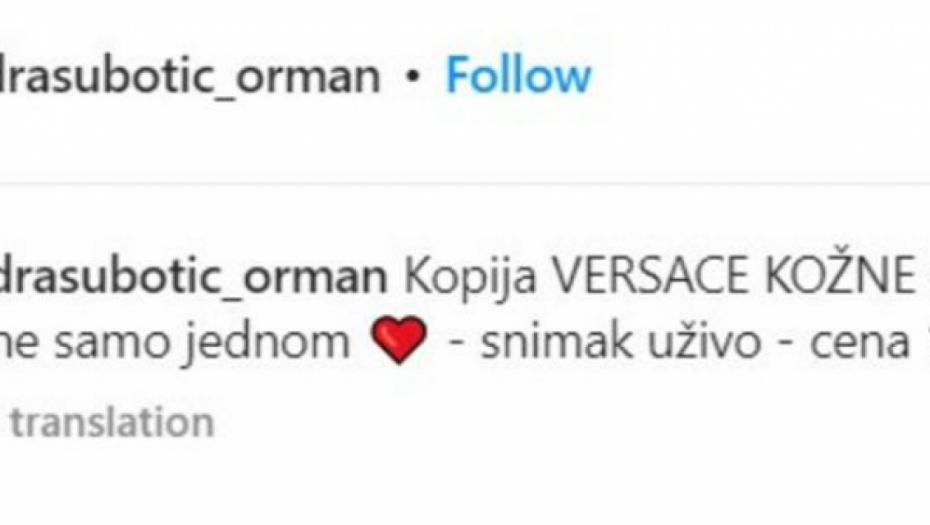The width and height of the screenshot is (930, 525).
Task: Click the 'orman' part of the caption username
Action: click(x=316, y=277)
